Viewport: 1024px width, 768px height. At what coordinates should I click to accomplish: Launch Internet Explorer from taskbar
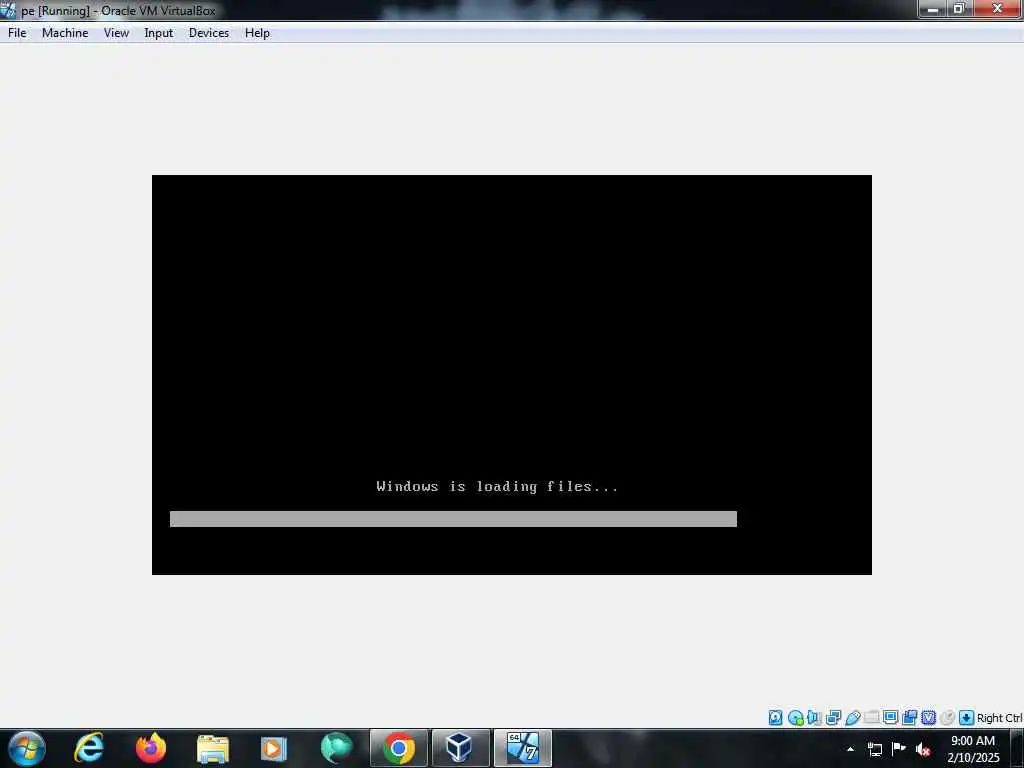tap(89, 748)
